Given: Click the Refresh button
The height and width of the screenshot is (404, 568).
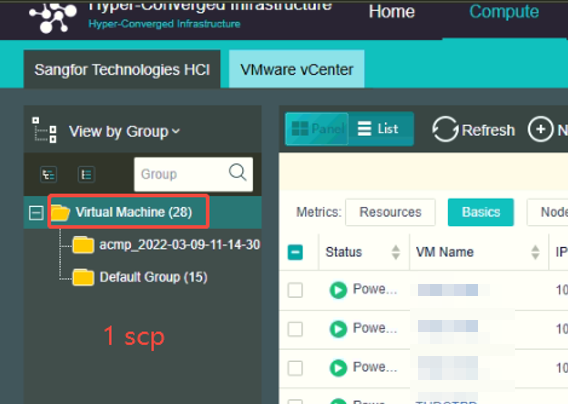Looking at the screenshot, I should 473,129.
